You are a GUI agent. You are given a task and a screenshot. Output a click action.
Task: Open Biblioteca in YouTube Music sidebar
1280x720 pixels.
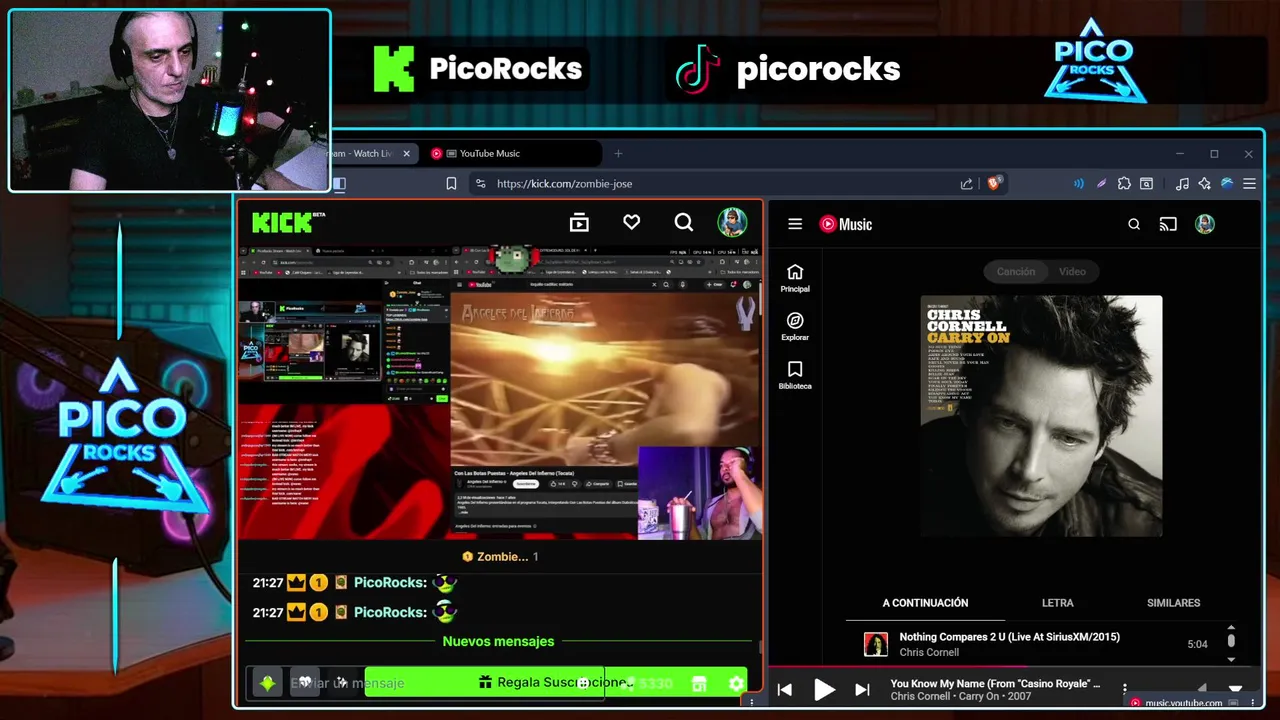click(795, 376)
